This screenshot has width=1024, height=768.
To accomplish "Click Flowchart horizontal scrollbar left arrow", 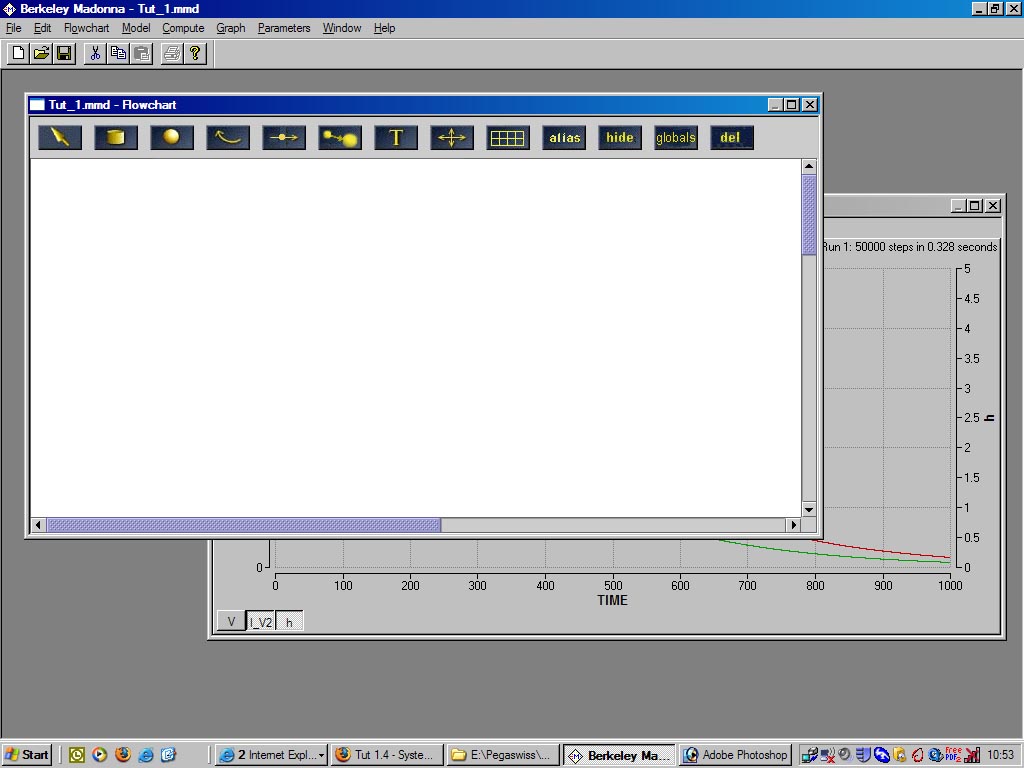I will click(39, 524).
